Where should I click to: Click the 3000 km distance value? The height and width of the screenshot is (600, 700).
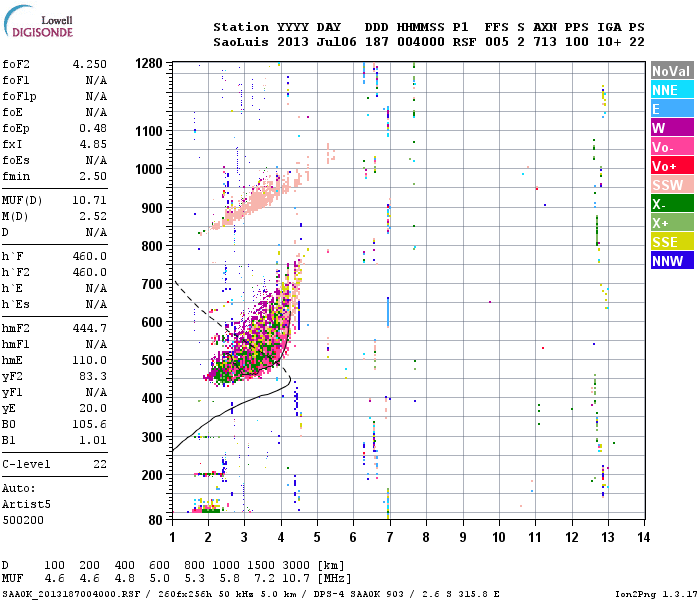click(x=296, y=565)
